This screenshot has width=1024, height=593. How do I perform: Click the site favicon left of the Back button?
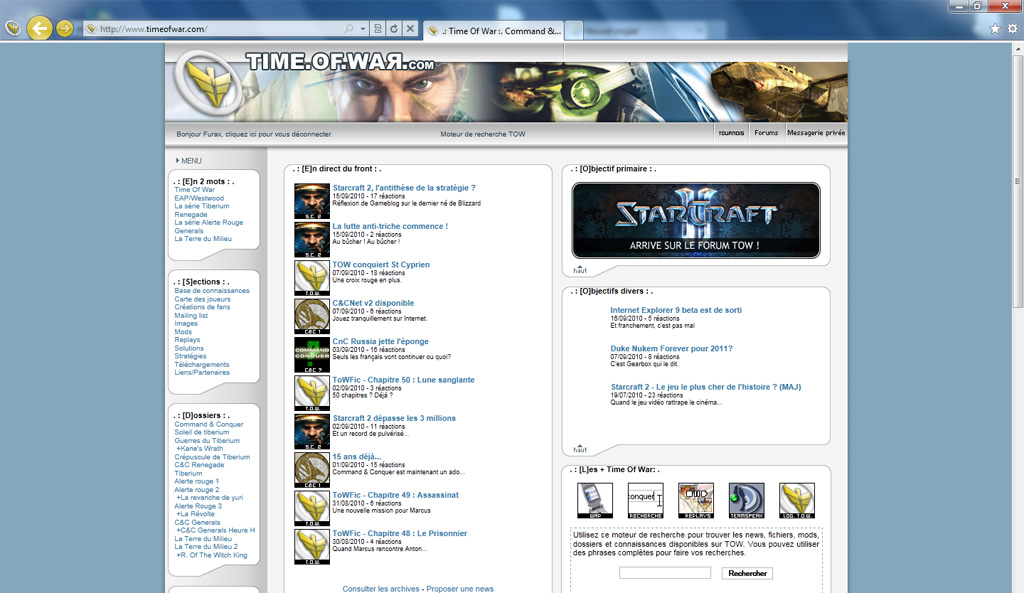point(12,28)
